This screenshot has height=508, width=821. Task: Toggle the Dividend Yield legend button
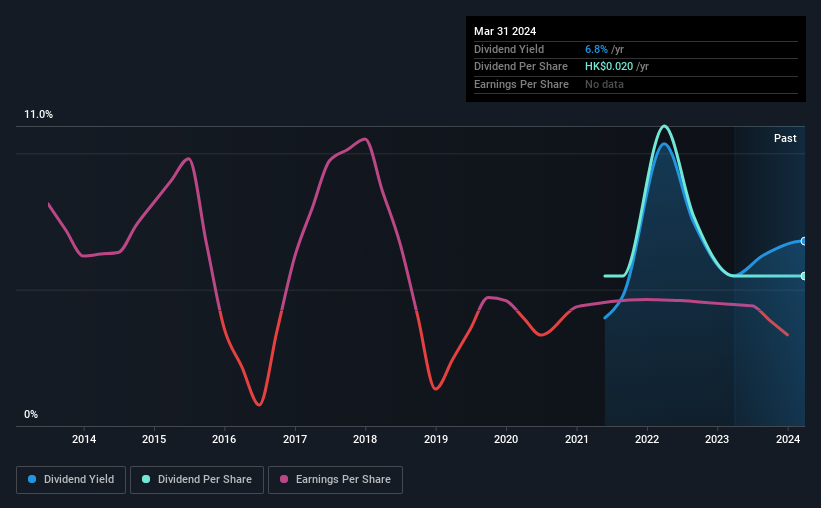[x=72, y=480]
